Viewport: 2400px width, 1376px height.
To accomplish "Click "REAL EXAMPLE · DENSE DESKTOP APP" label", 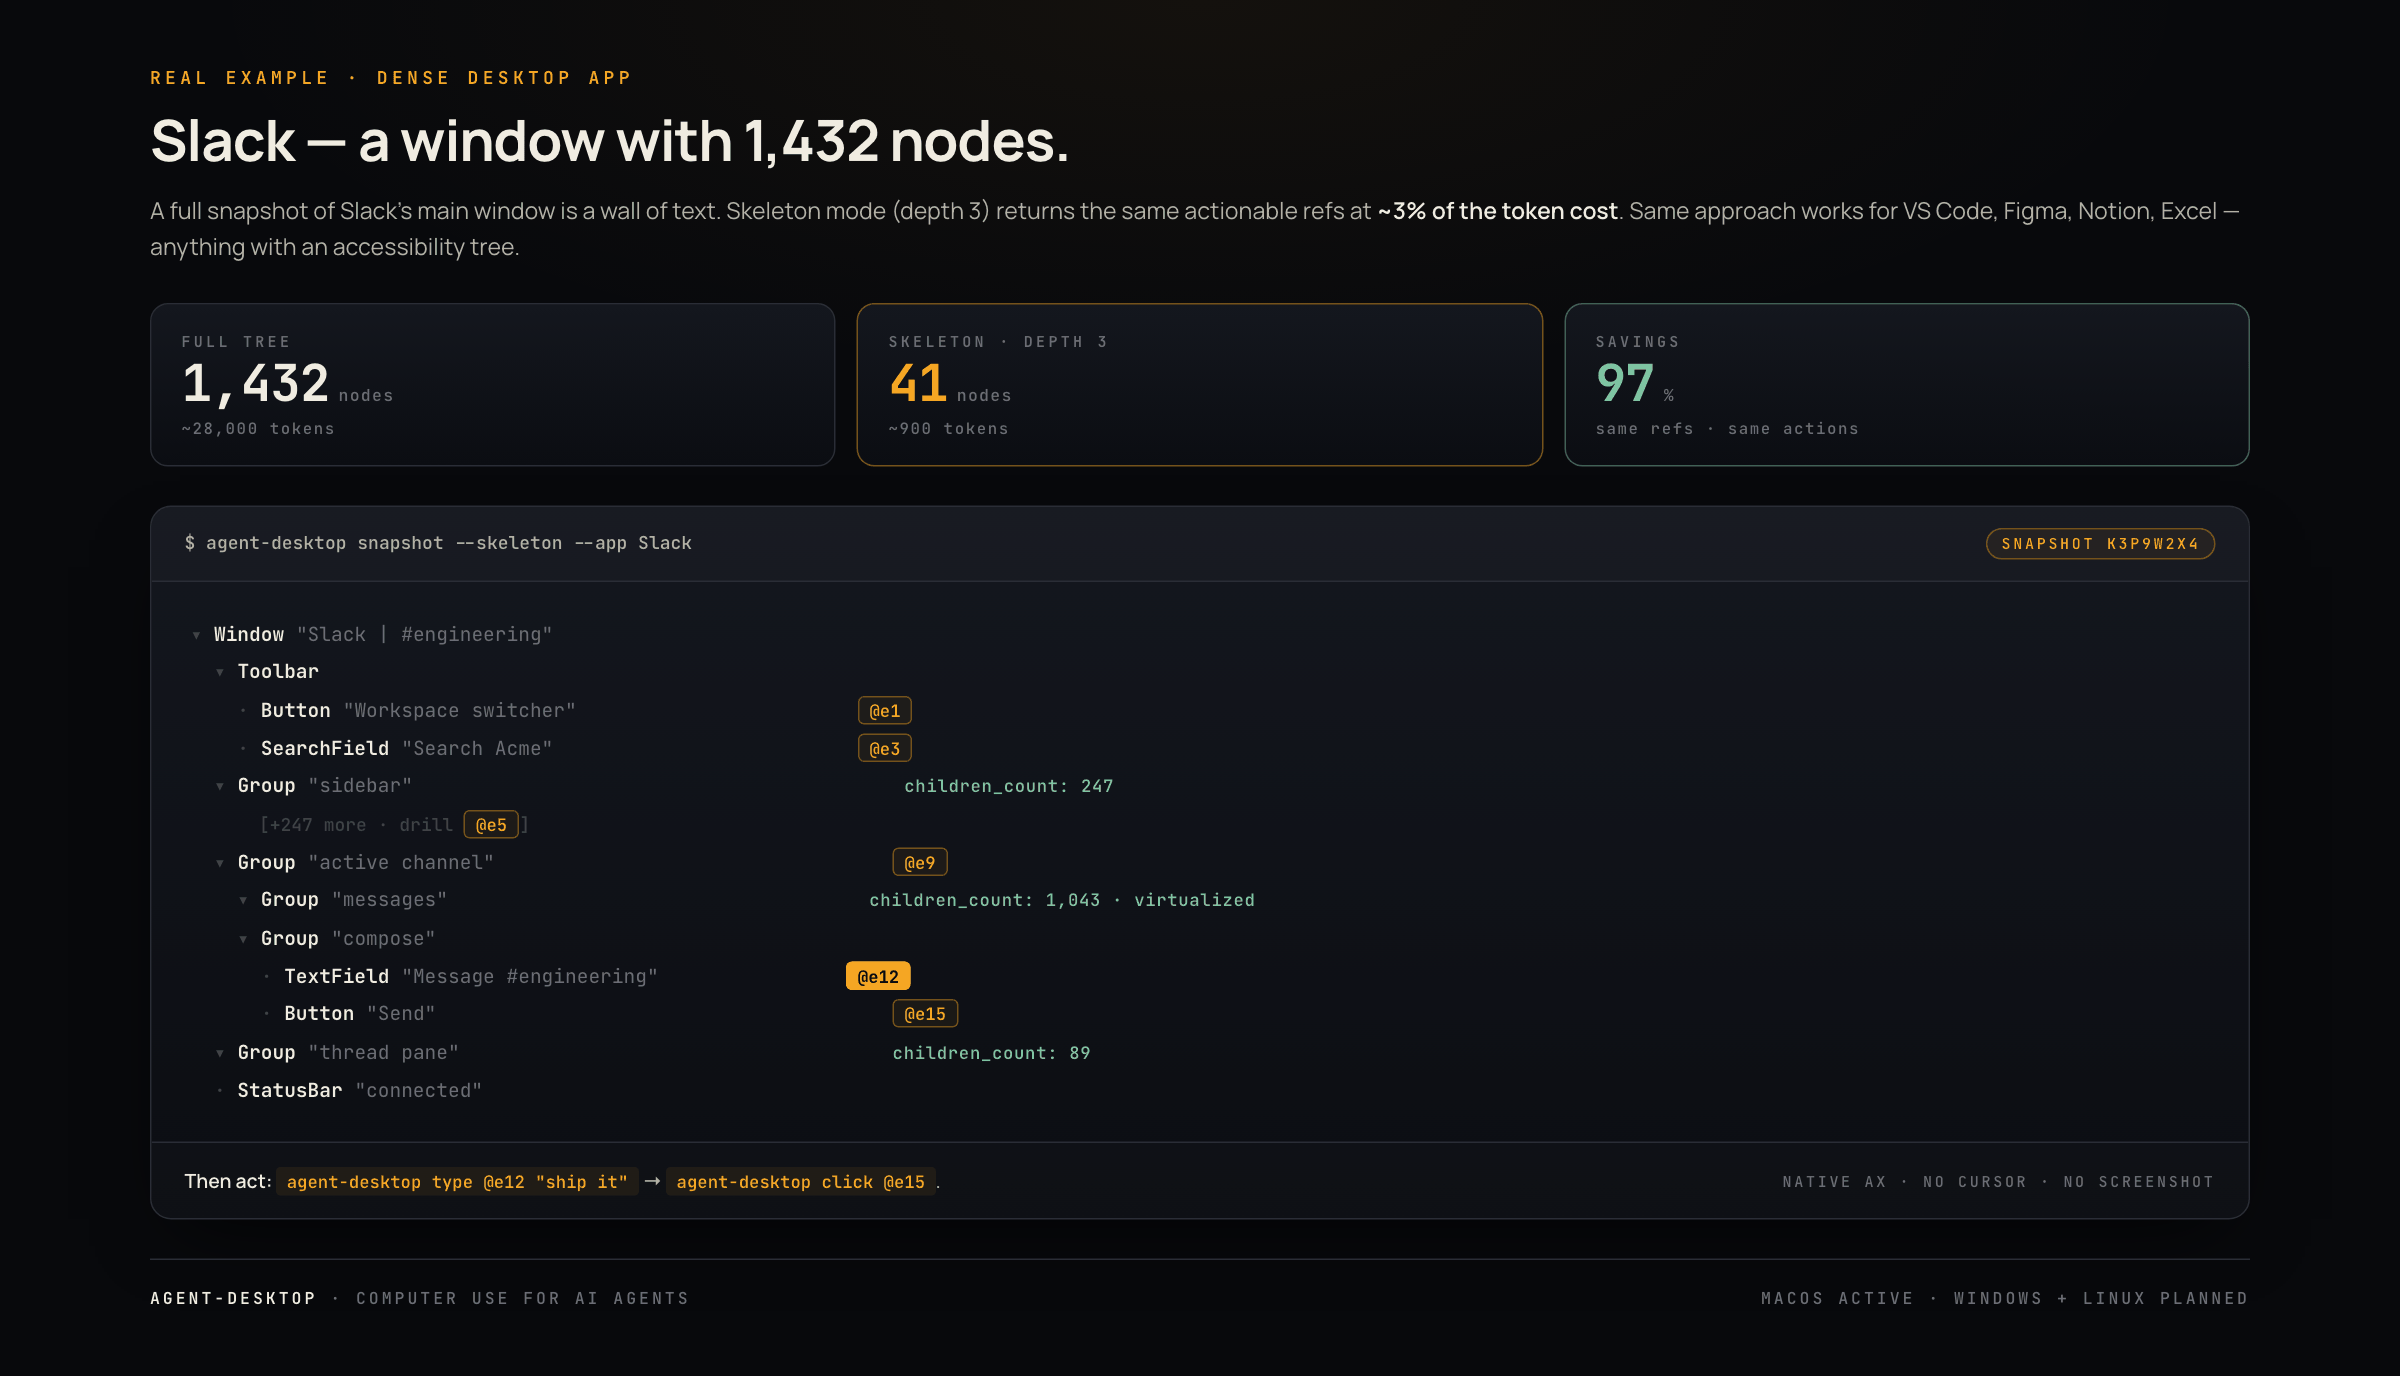I will pyautogui.click(x=391, y=78).
